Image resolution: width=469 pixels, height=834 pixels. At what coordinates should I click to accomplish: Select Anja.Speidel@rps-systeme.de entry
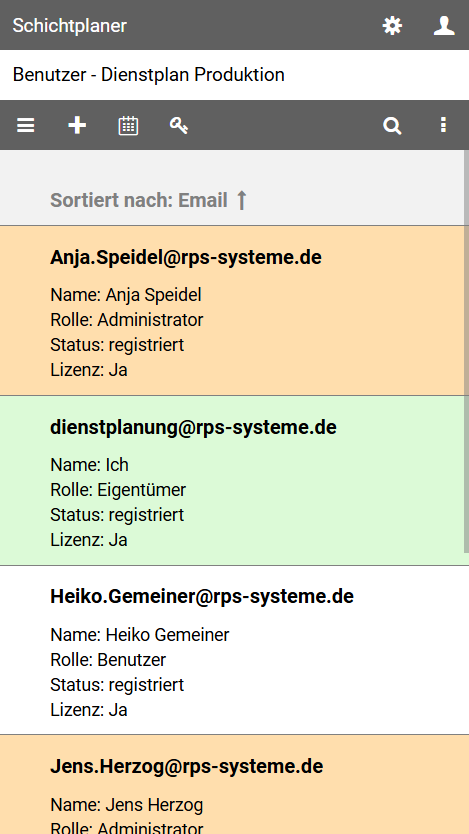pyautogui.click(x=232, y=311)
